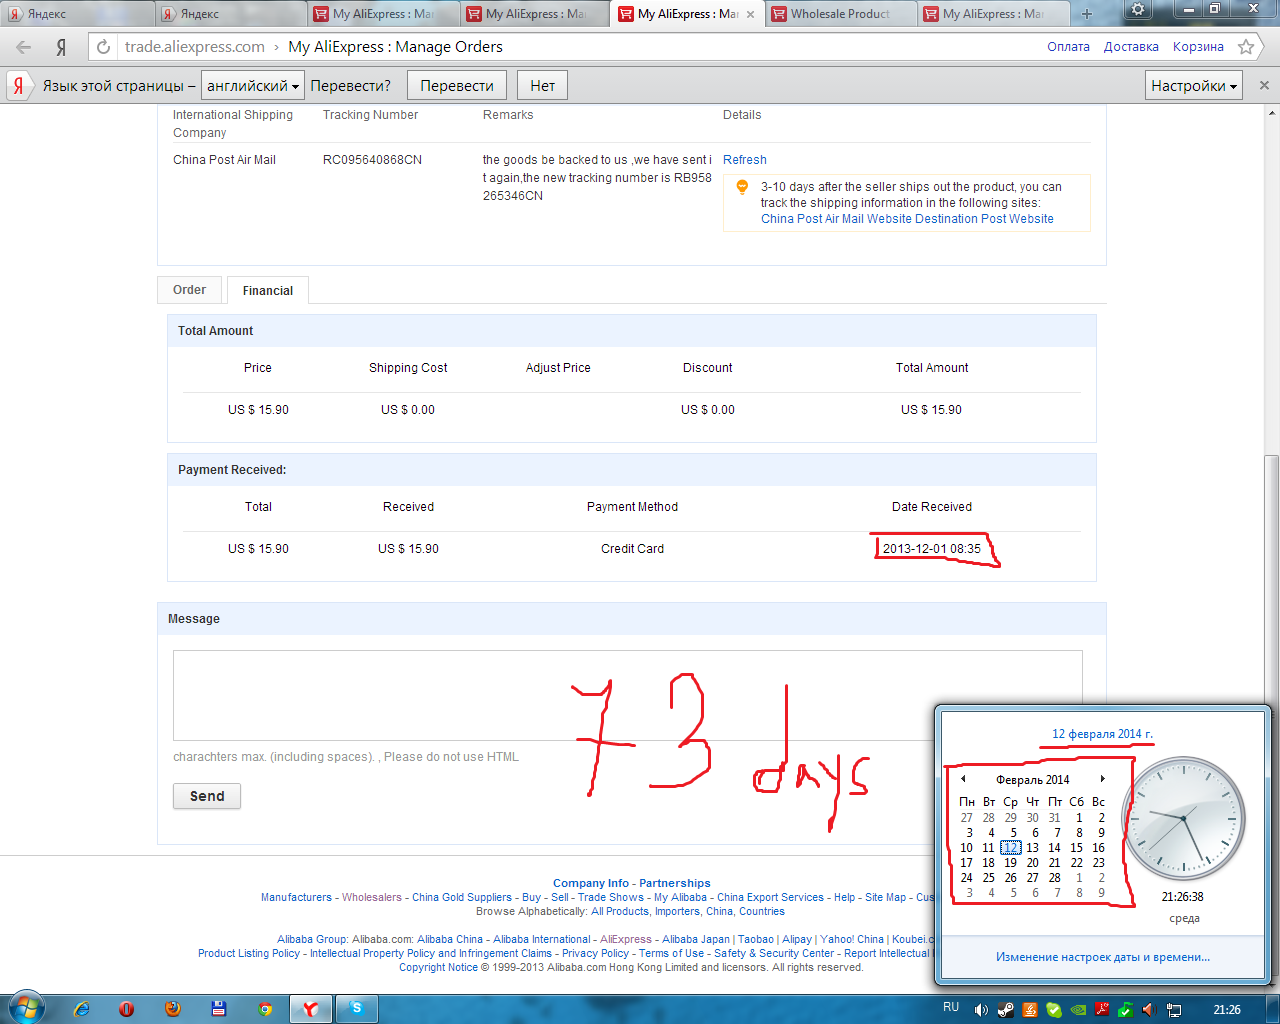
Task: Open the Order tab
Action: coord(189,290)
